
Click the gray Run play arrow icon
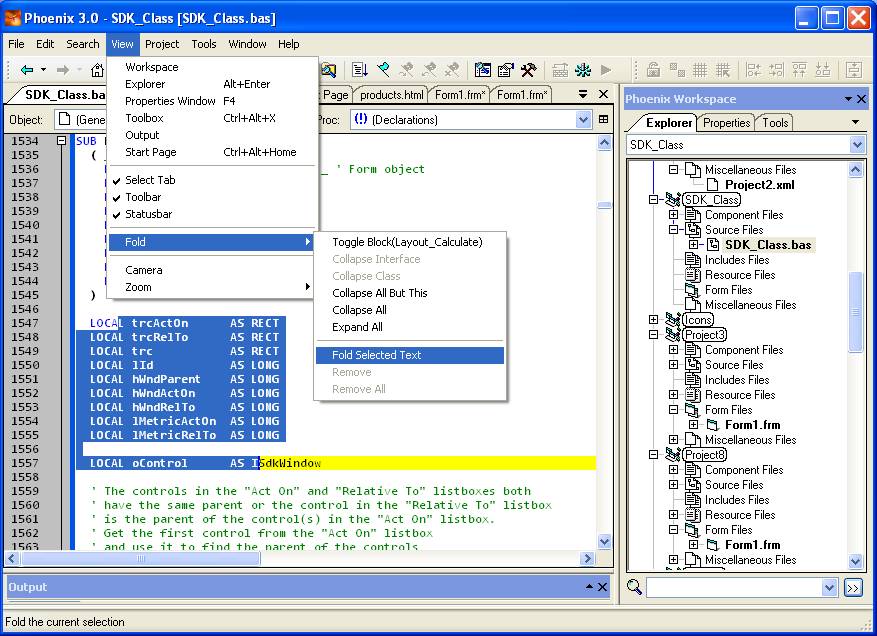(606, 70)
